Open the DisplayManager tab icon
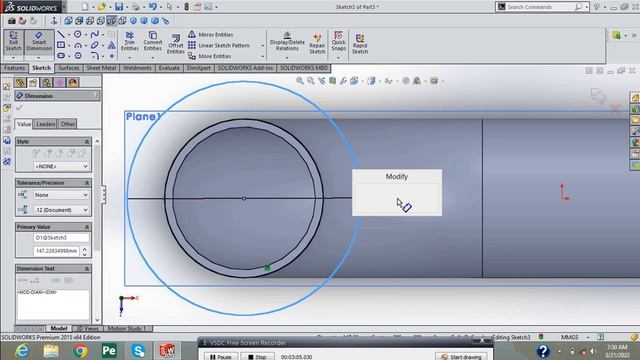This screenshot has width=640, height=360. (73, 83)
